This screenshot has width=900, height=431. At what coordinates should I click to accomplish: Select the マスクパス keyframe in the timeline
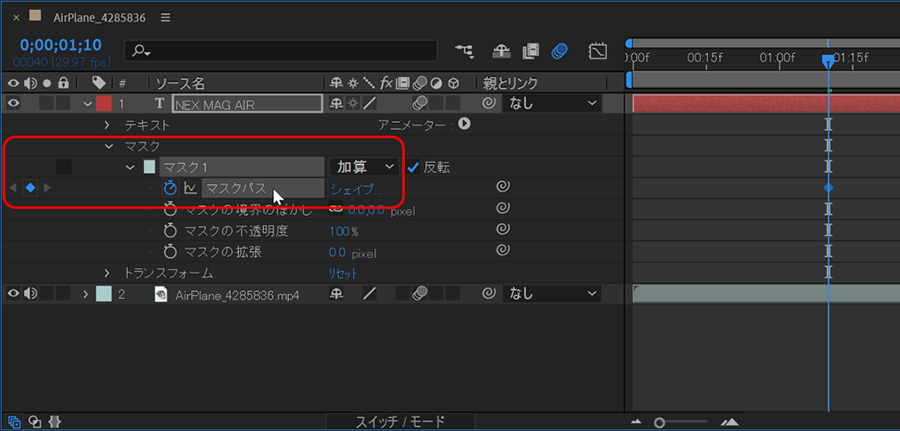[x=828, y=188]
